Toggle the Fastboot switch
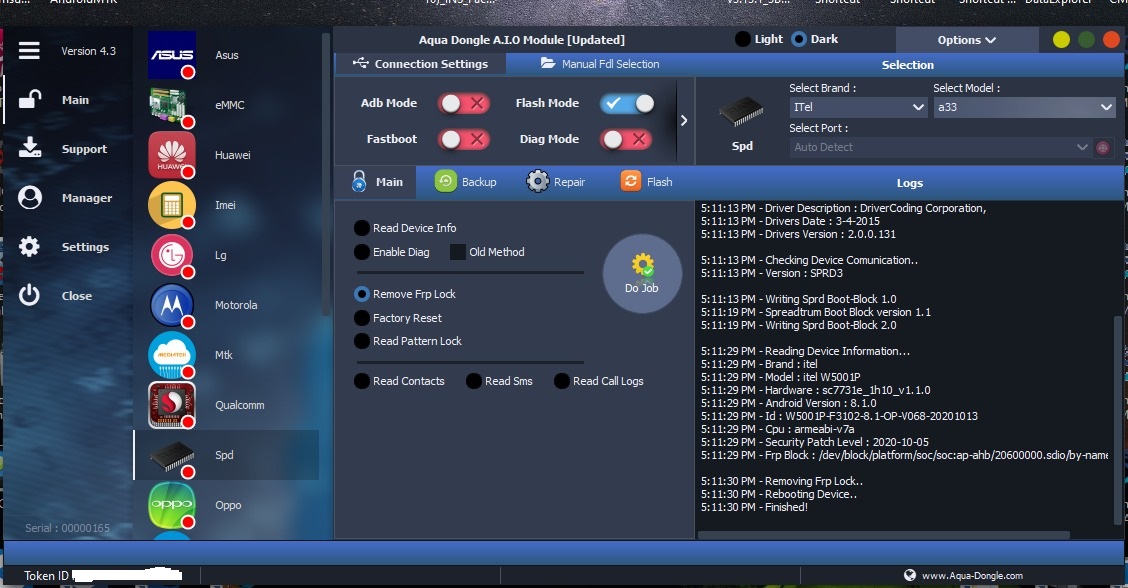 pyautogui.click(x=464, y=139)
